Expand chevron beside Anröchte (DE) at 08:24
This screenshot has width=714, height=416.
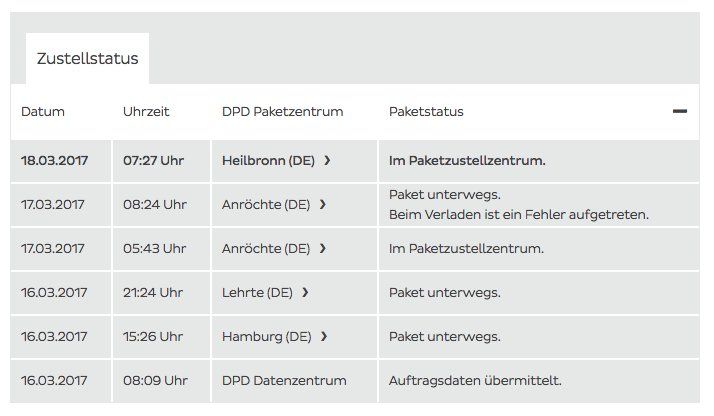click(323, 204)
